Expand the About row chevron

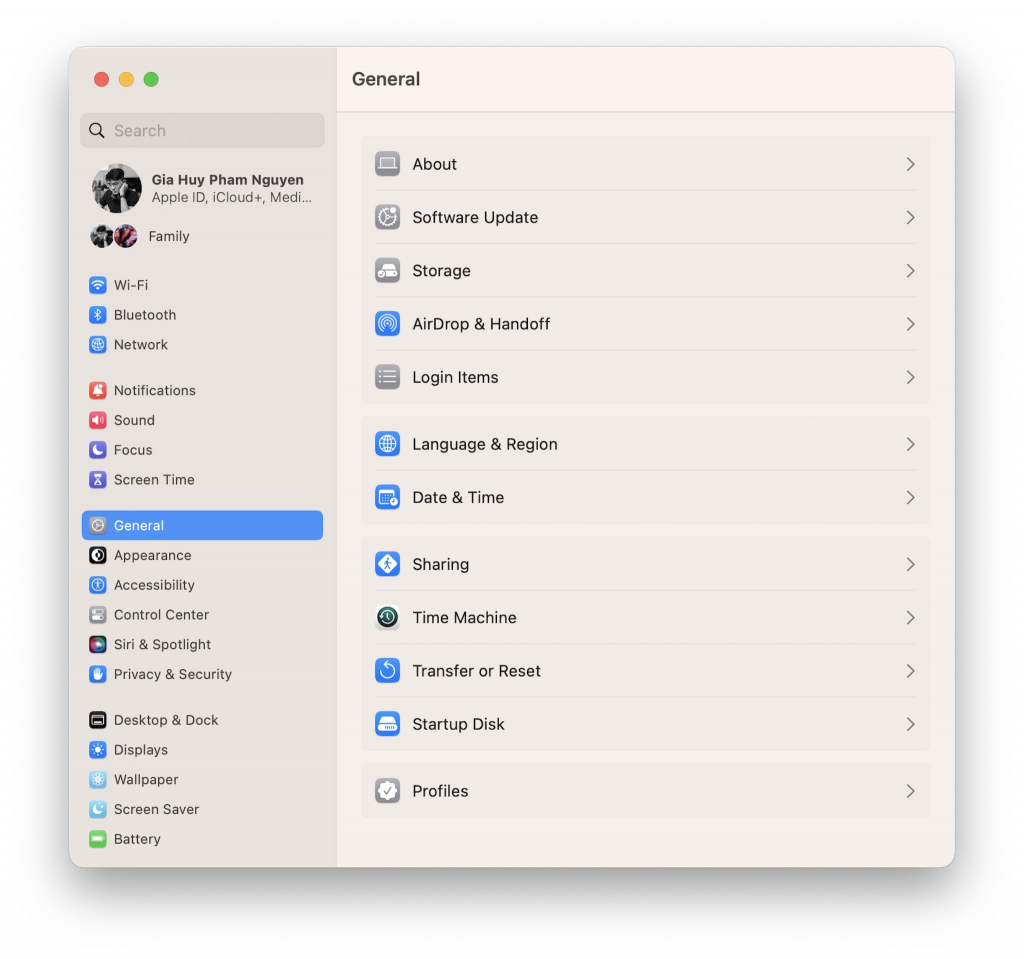point(910,164)
